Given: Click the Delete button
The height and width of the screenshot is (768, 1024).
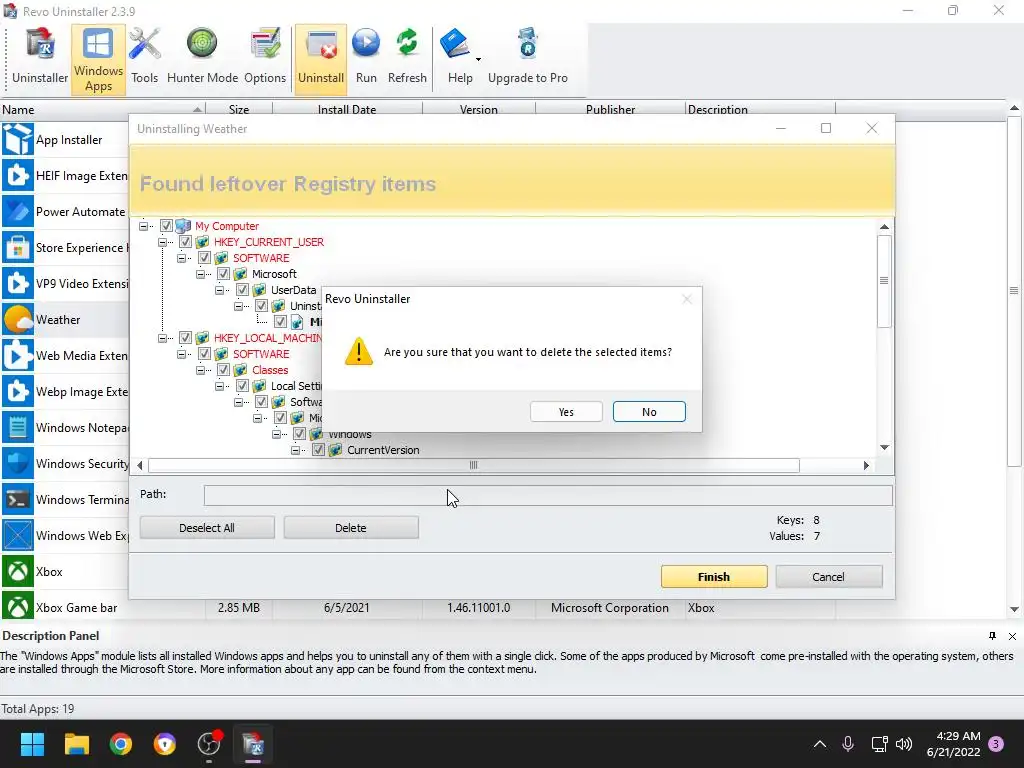Looking at the screenshot, I should (x=351, y=528).
